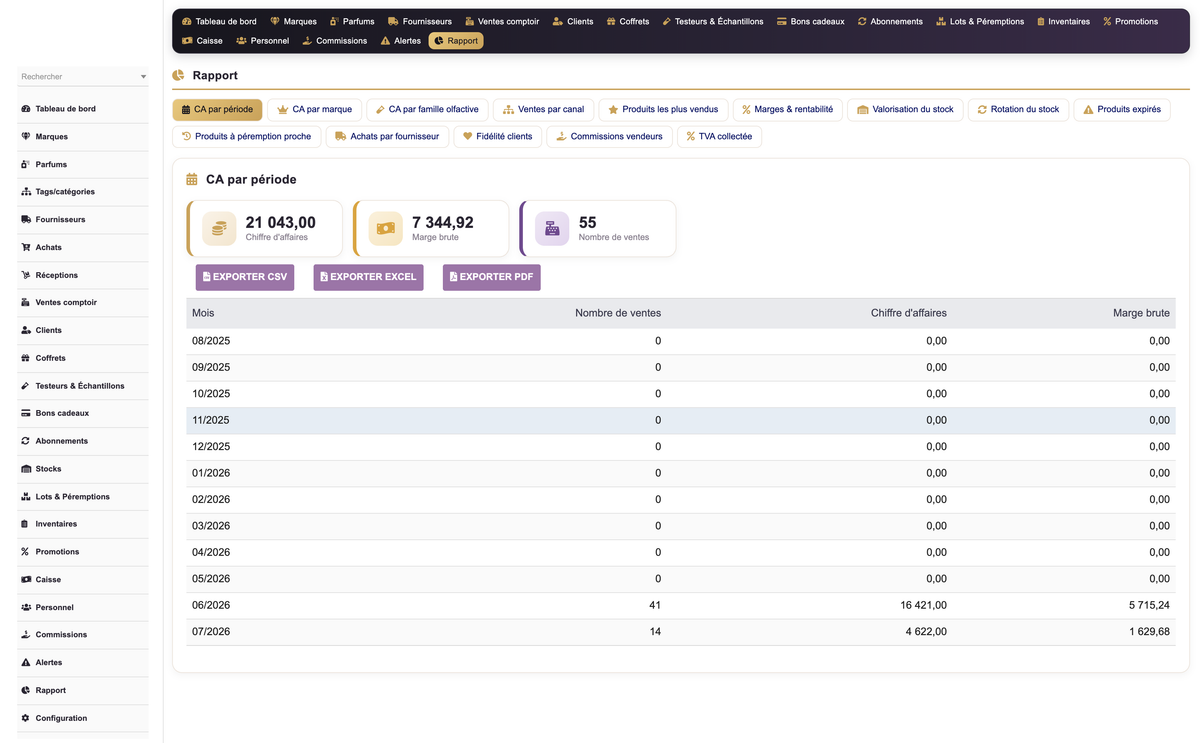The height and width of the screenshot is (743, 1200).
Task: View the Commissions vendeurs tab
Action: click(x=609, y=137)
